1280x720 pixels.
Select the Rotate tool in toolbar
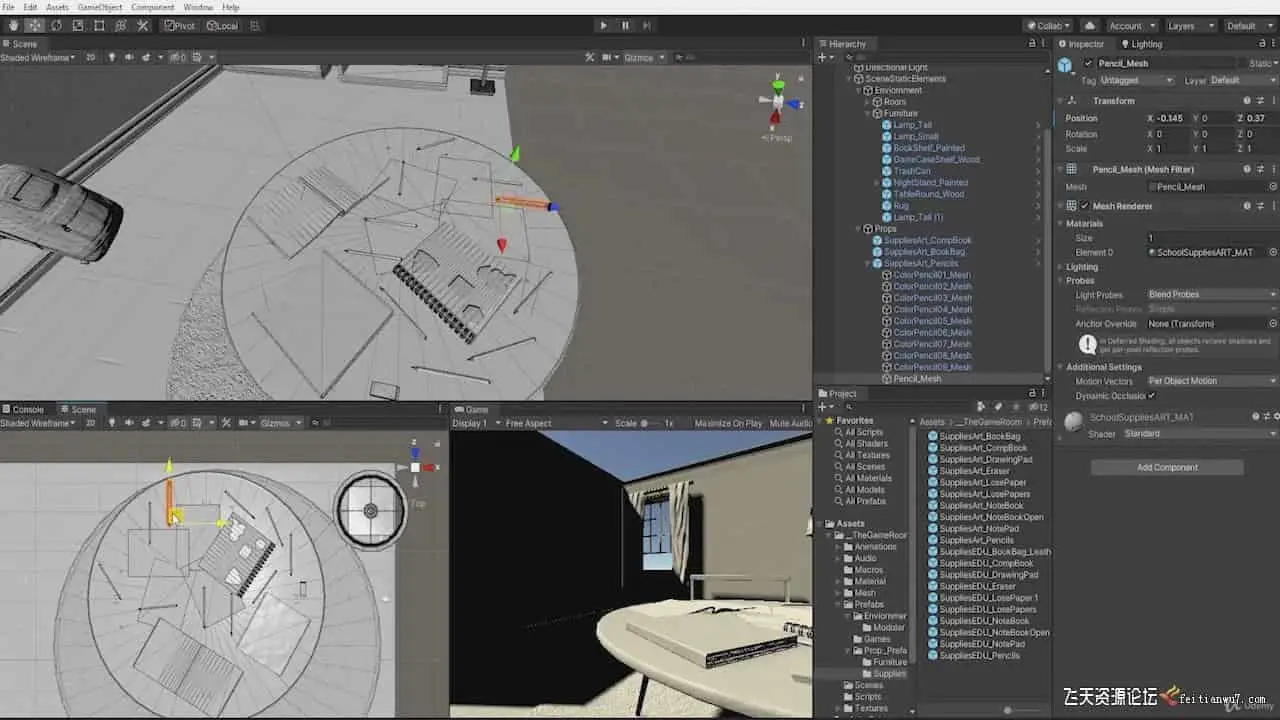point(56,25)
